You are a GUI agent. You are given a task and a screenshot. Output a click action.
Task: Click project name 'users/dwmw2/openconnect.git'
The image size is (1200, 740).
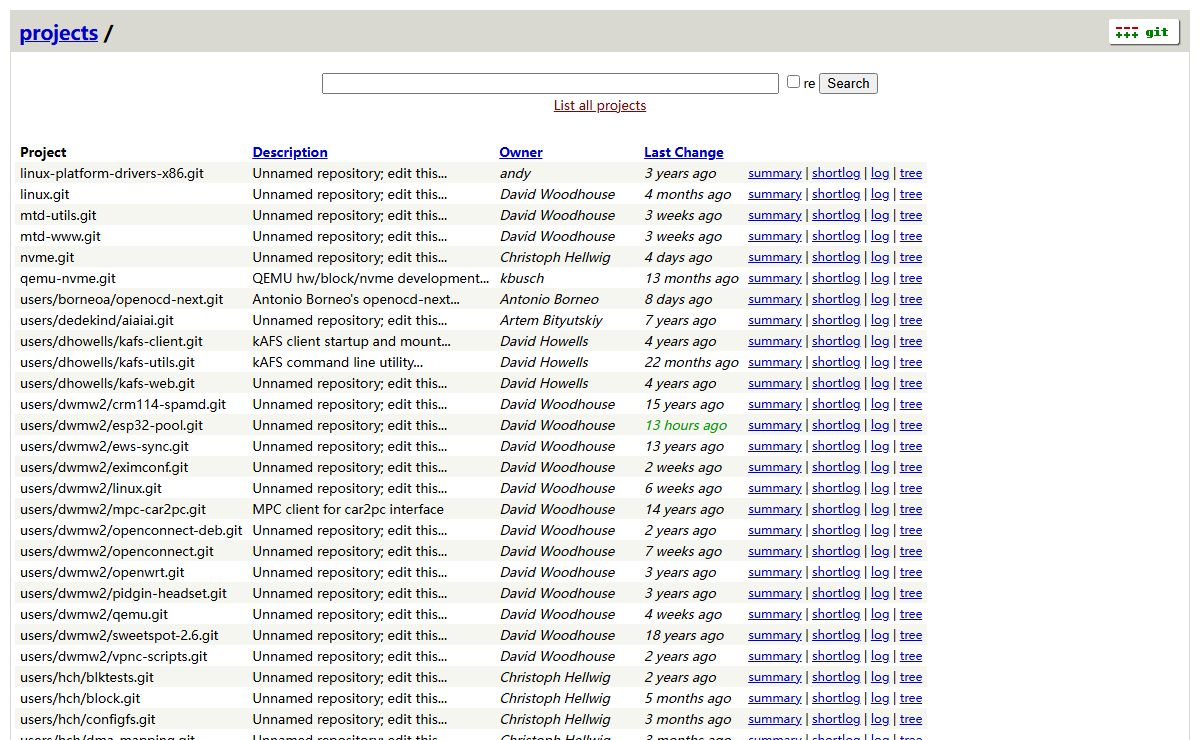(x=117, y=552)
